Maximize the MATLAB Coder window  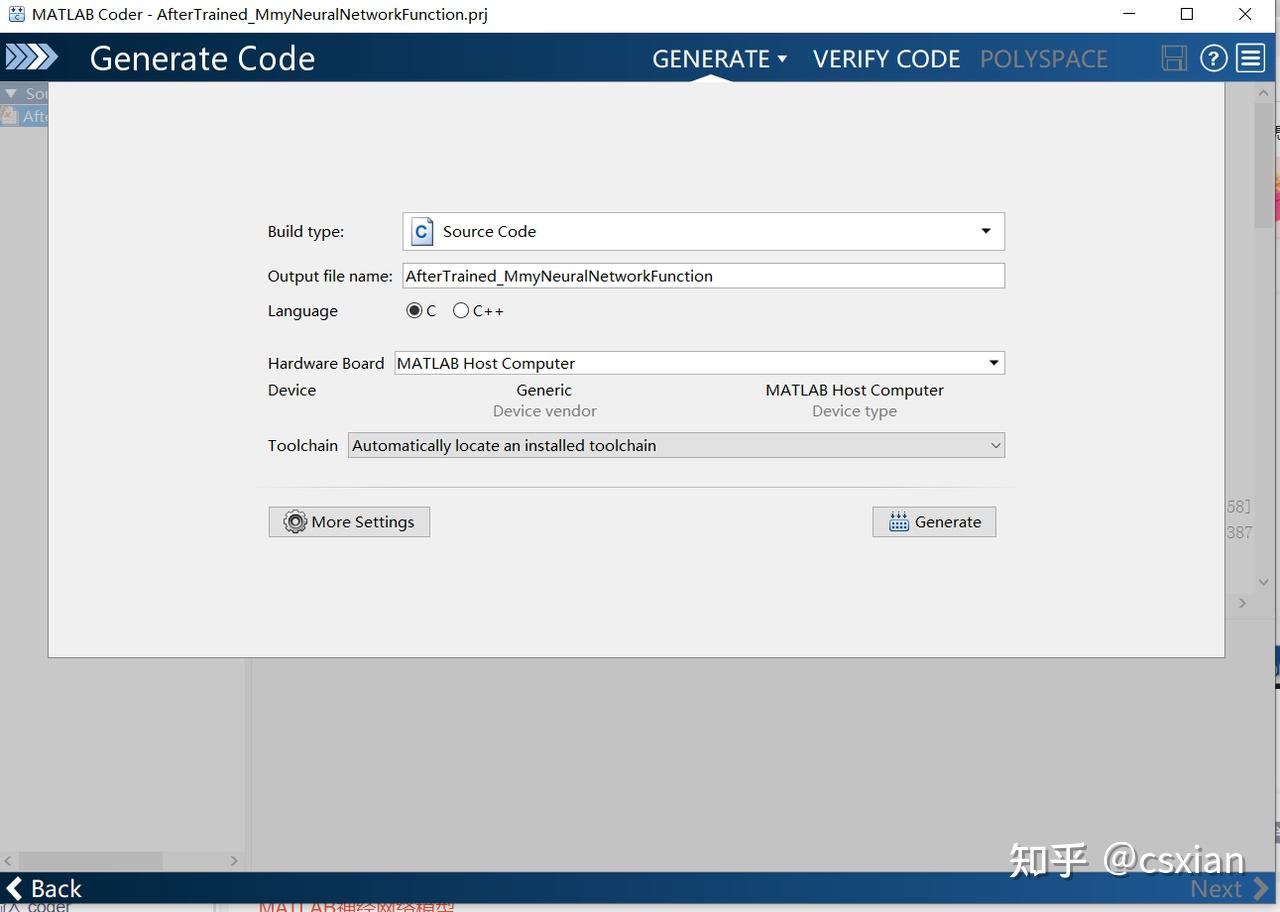coord(1187,14)
